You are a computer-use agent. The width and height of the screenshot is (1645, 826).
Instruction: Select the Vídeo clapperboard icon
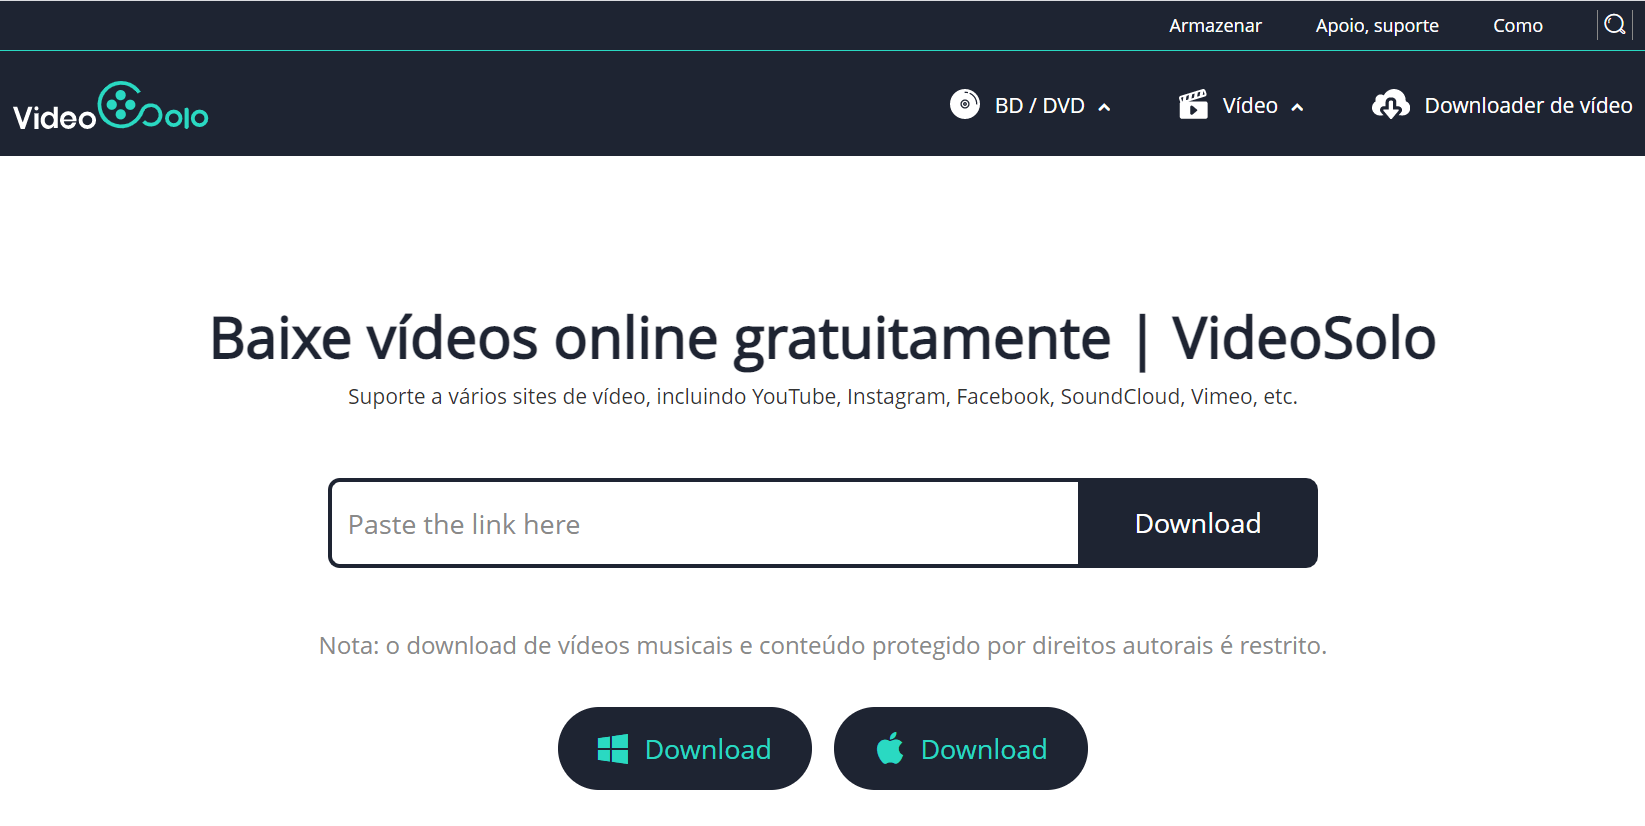tap(1193, 104)
